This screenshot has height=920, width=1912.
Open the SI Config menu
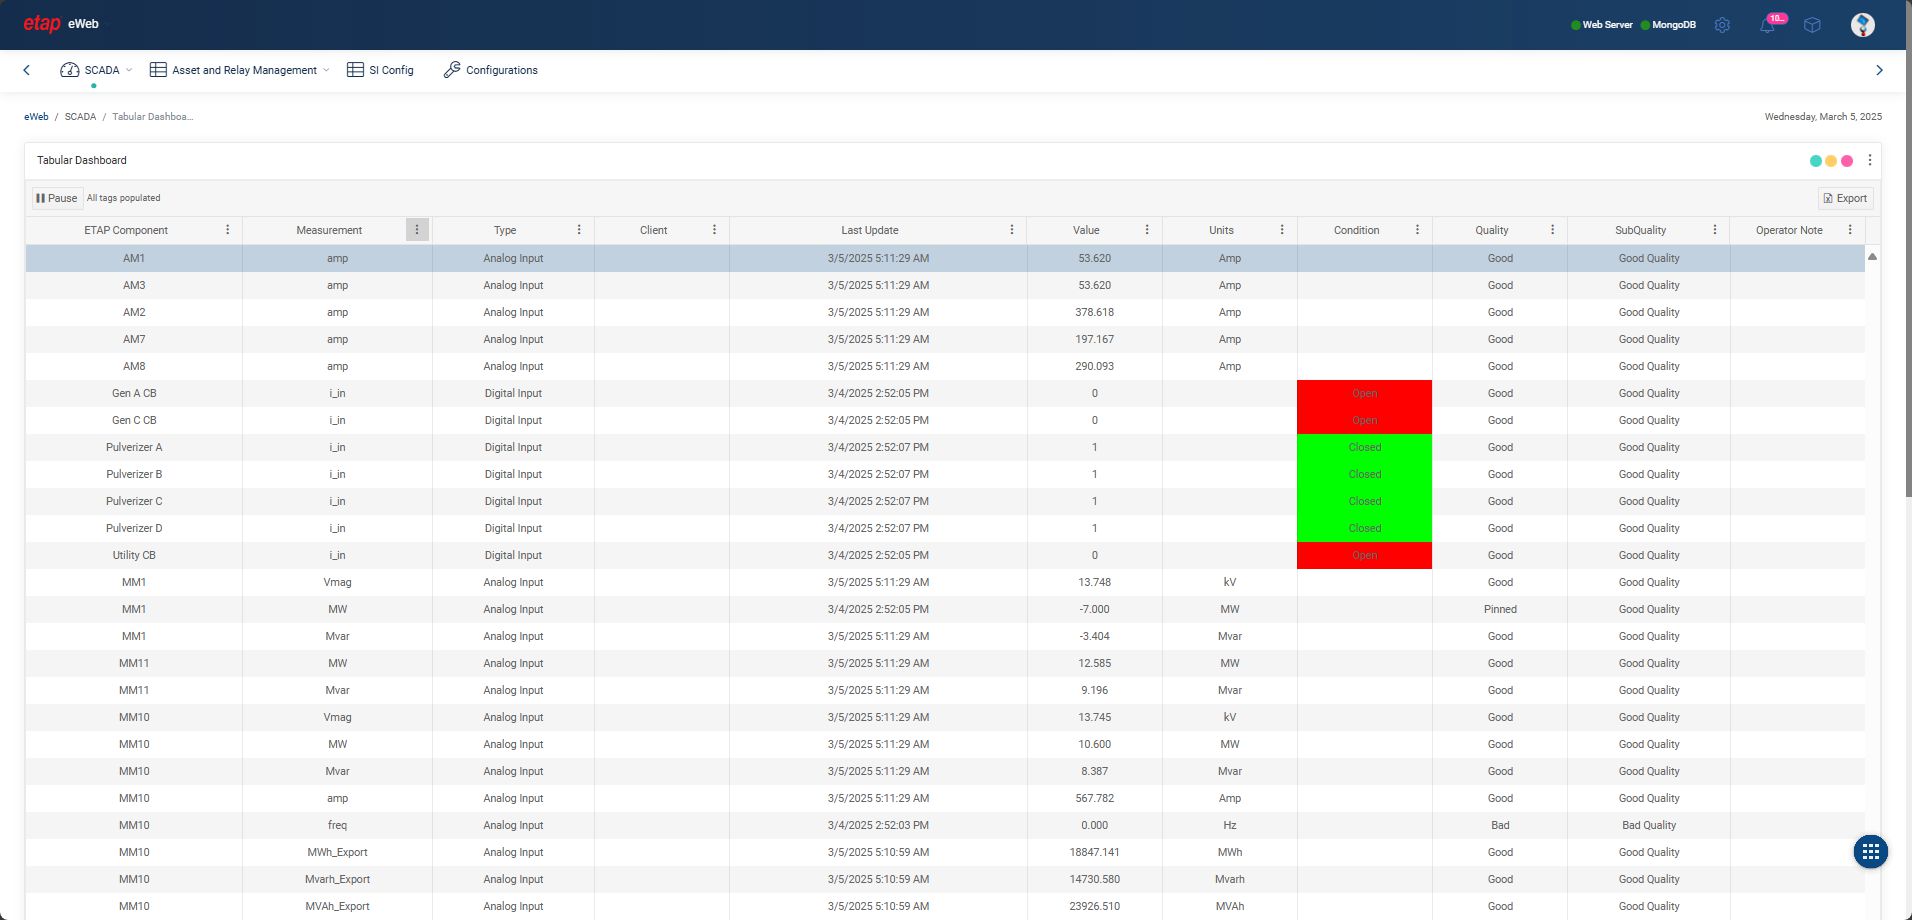coord(380,70)
